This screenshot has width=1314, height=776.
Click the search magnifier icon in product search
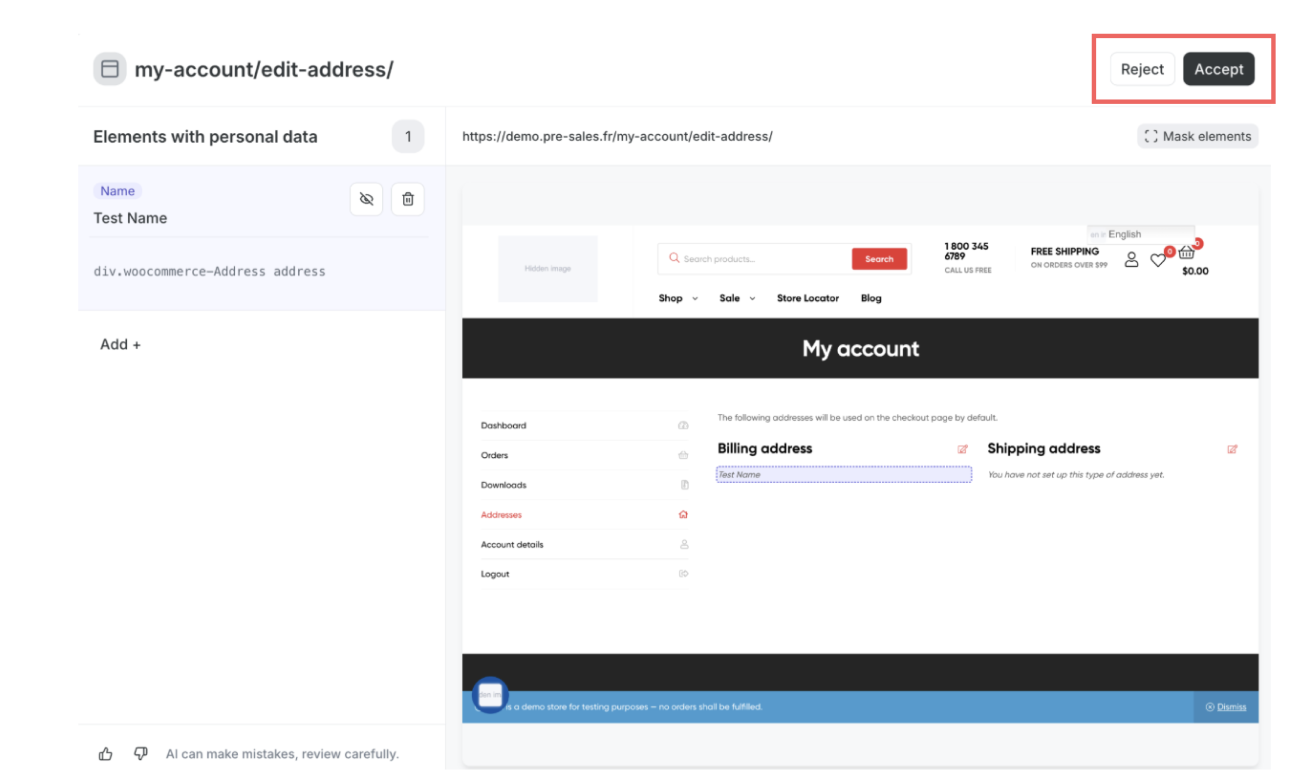click(675, 259)
